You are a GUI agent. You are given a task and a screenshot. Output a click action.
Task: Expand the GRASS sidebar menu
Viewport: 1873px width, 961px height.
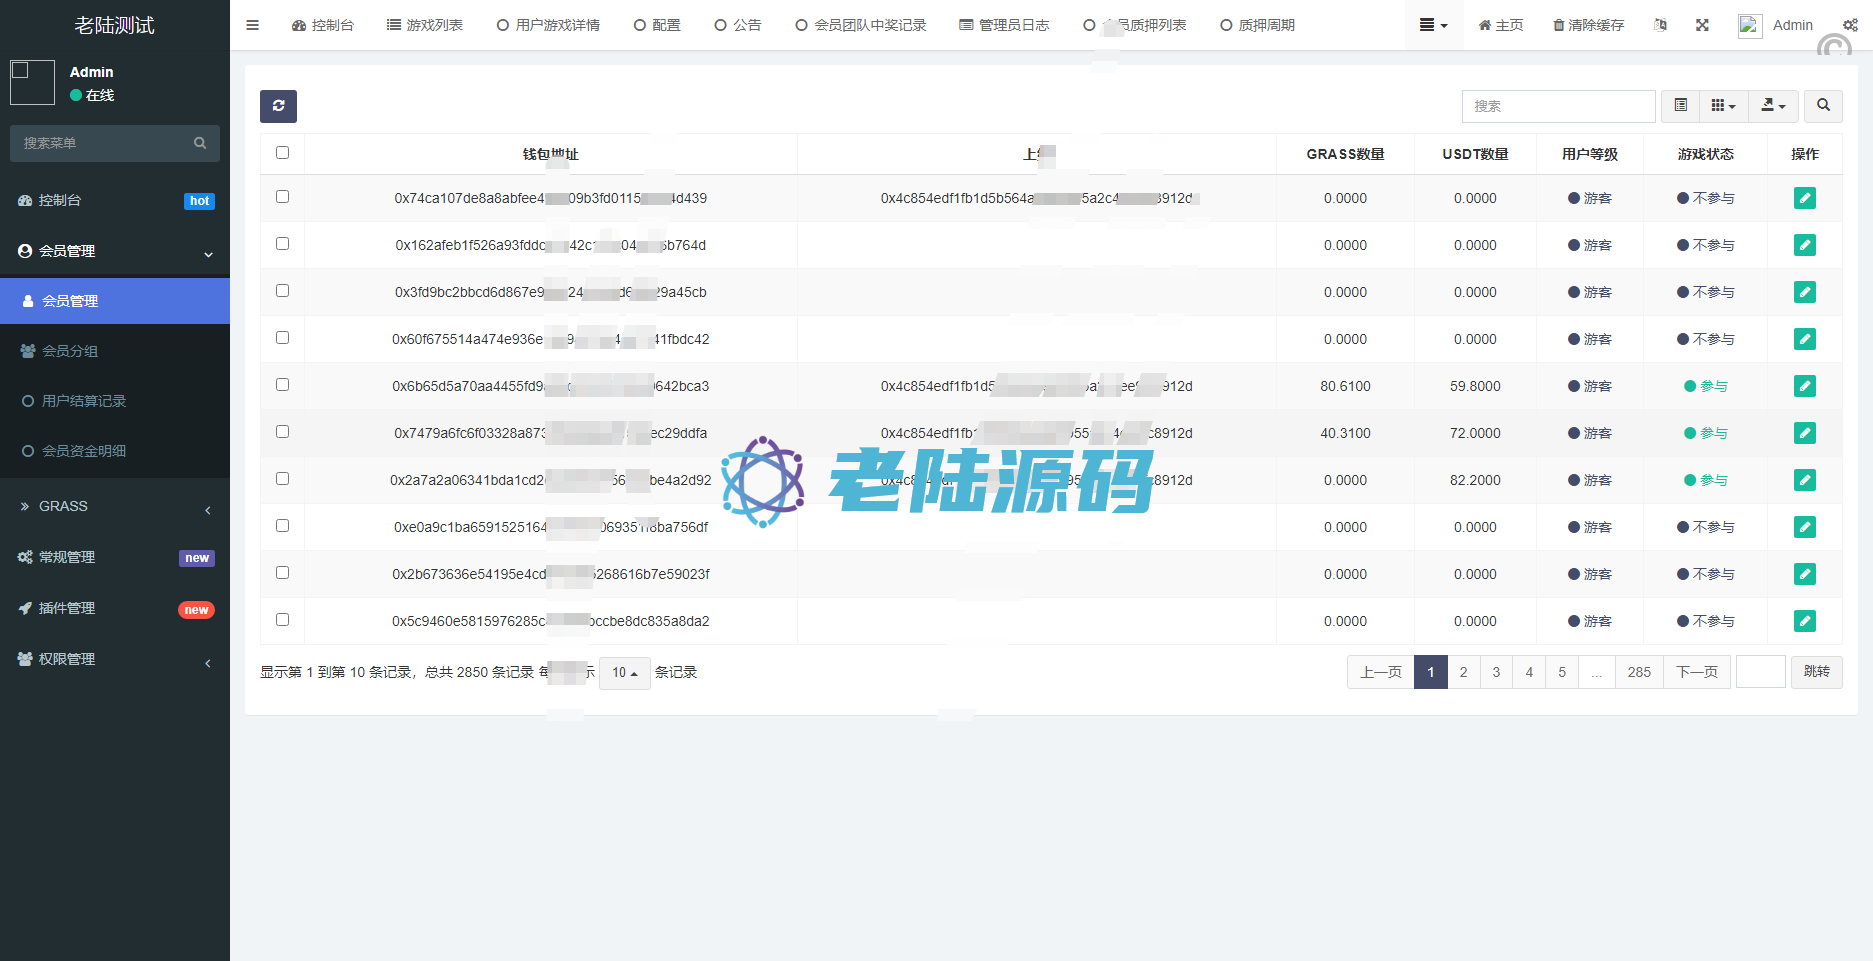coord(115,507)
